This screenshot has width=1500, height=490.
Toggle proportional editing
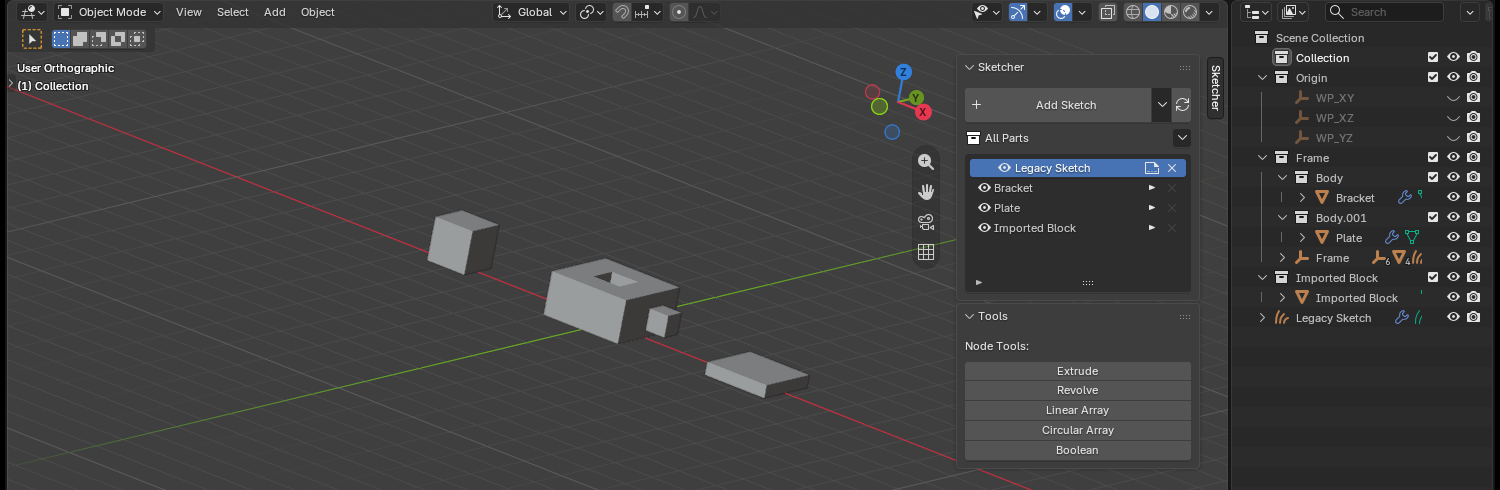point(680,12)
